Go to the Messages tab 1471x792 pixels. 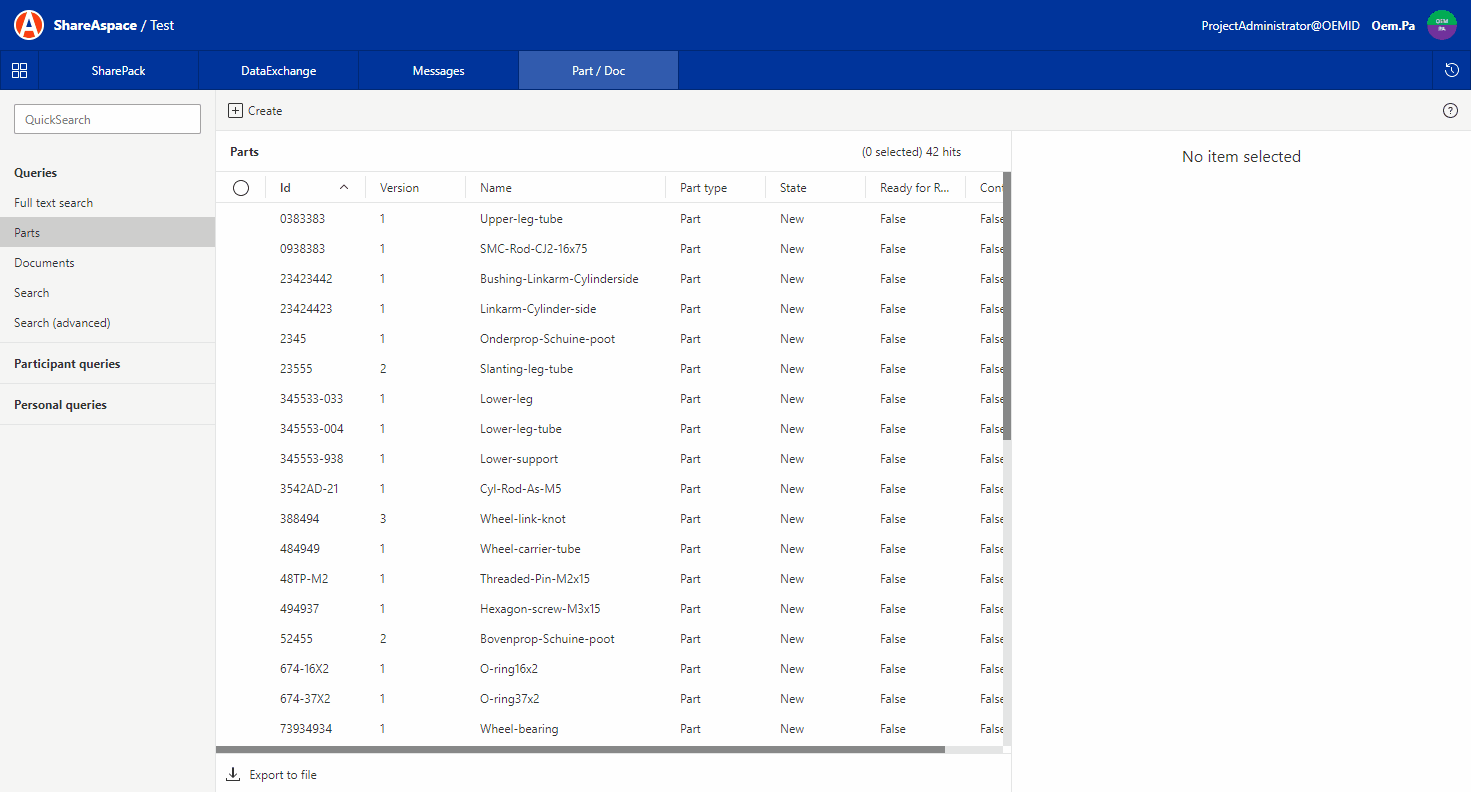coord(438,71)
